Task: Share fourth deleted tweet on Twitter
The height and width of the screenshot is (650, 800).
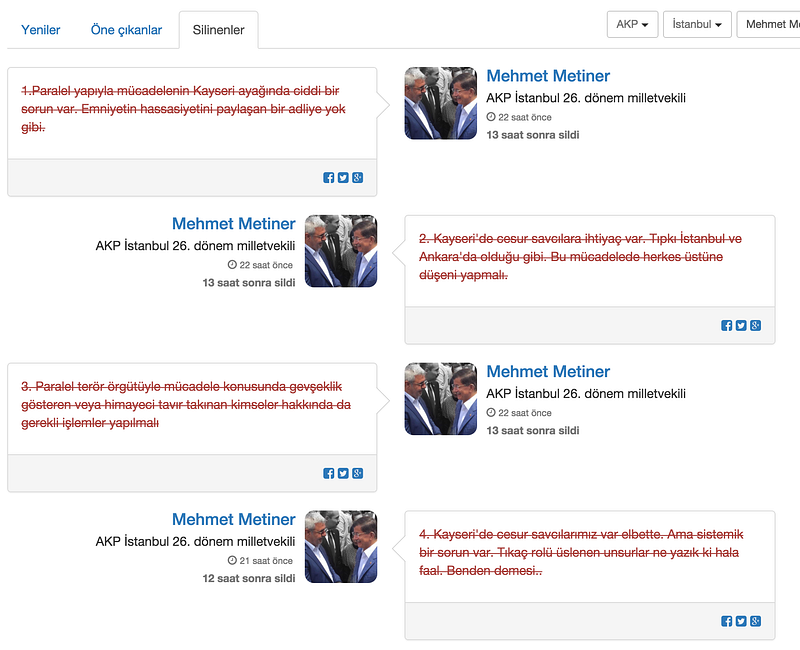Action: click(741, 621)
